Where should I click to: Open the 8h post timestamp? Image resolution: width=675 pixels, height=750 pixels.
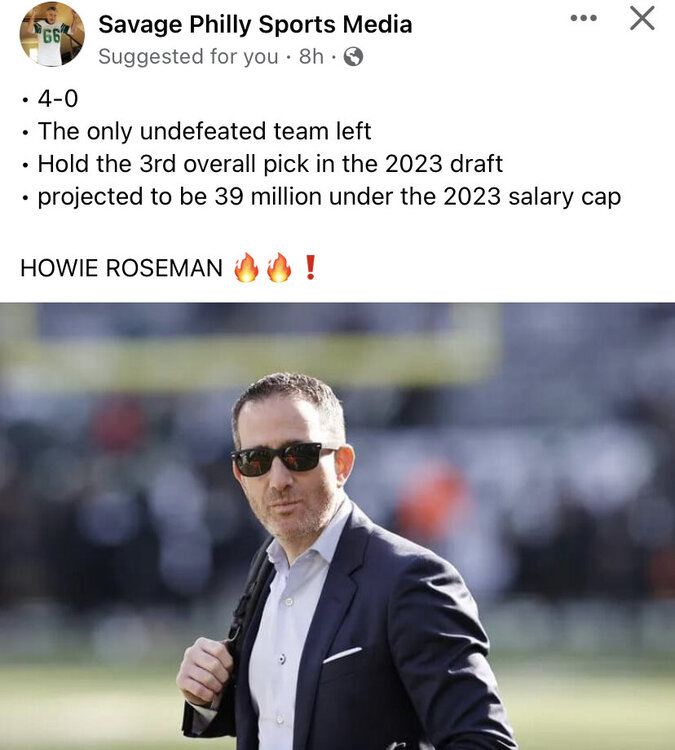tap(311, 57)
